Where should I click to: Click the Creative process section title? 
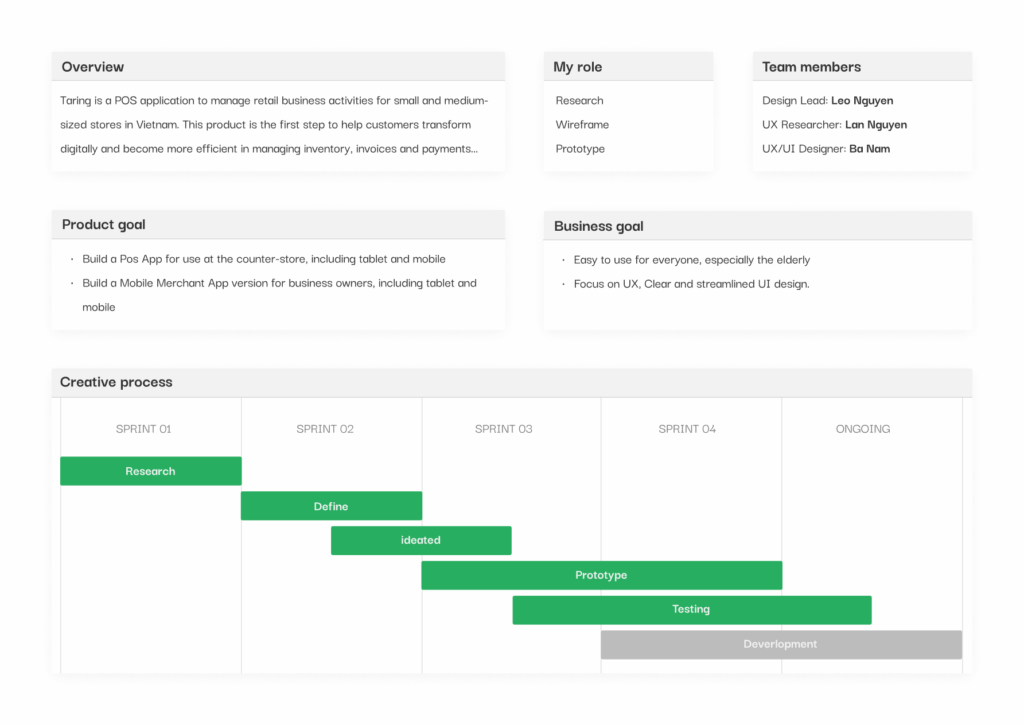click(116, 382)
